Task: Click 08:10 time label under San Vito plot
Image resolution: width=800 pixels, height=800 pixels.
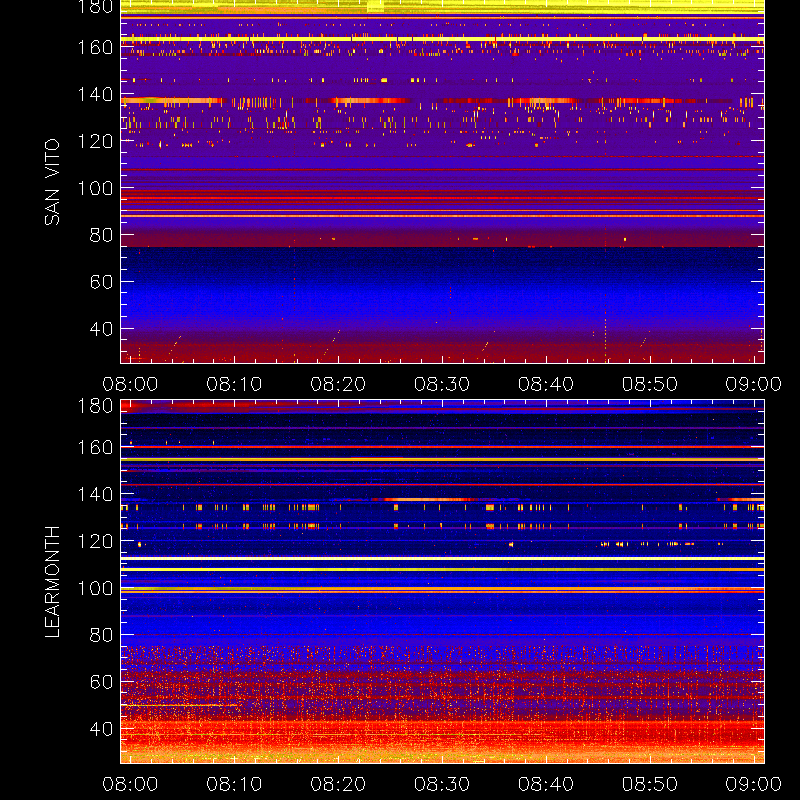Action: pyautogui.click(x=234, y=384)
